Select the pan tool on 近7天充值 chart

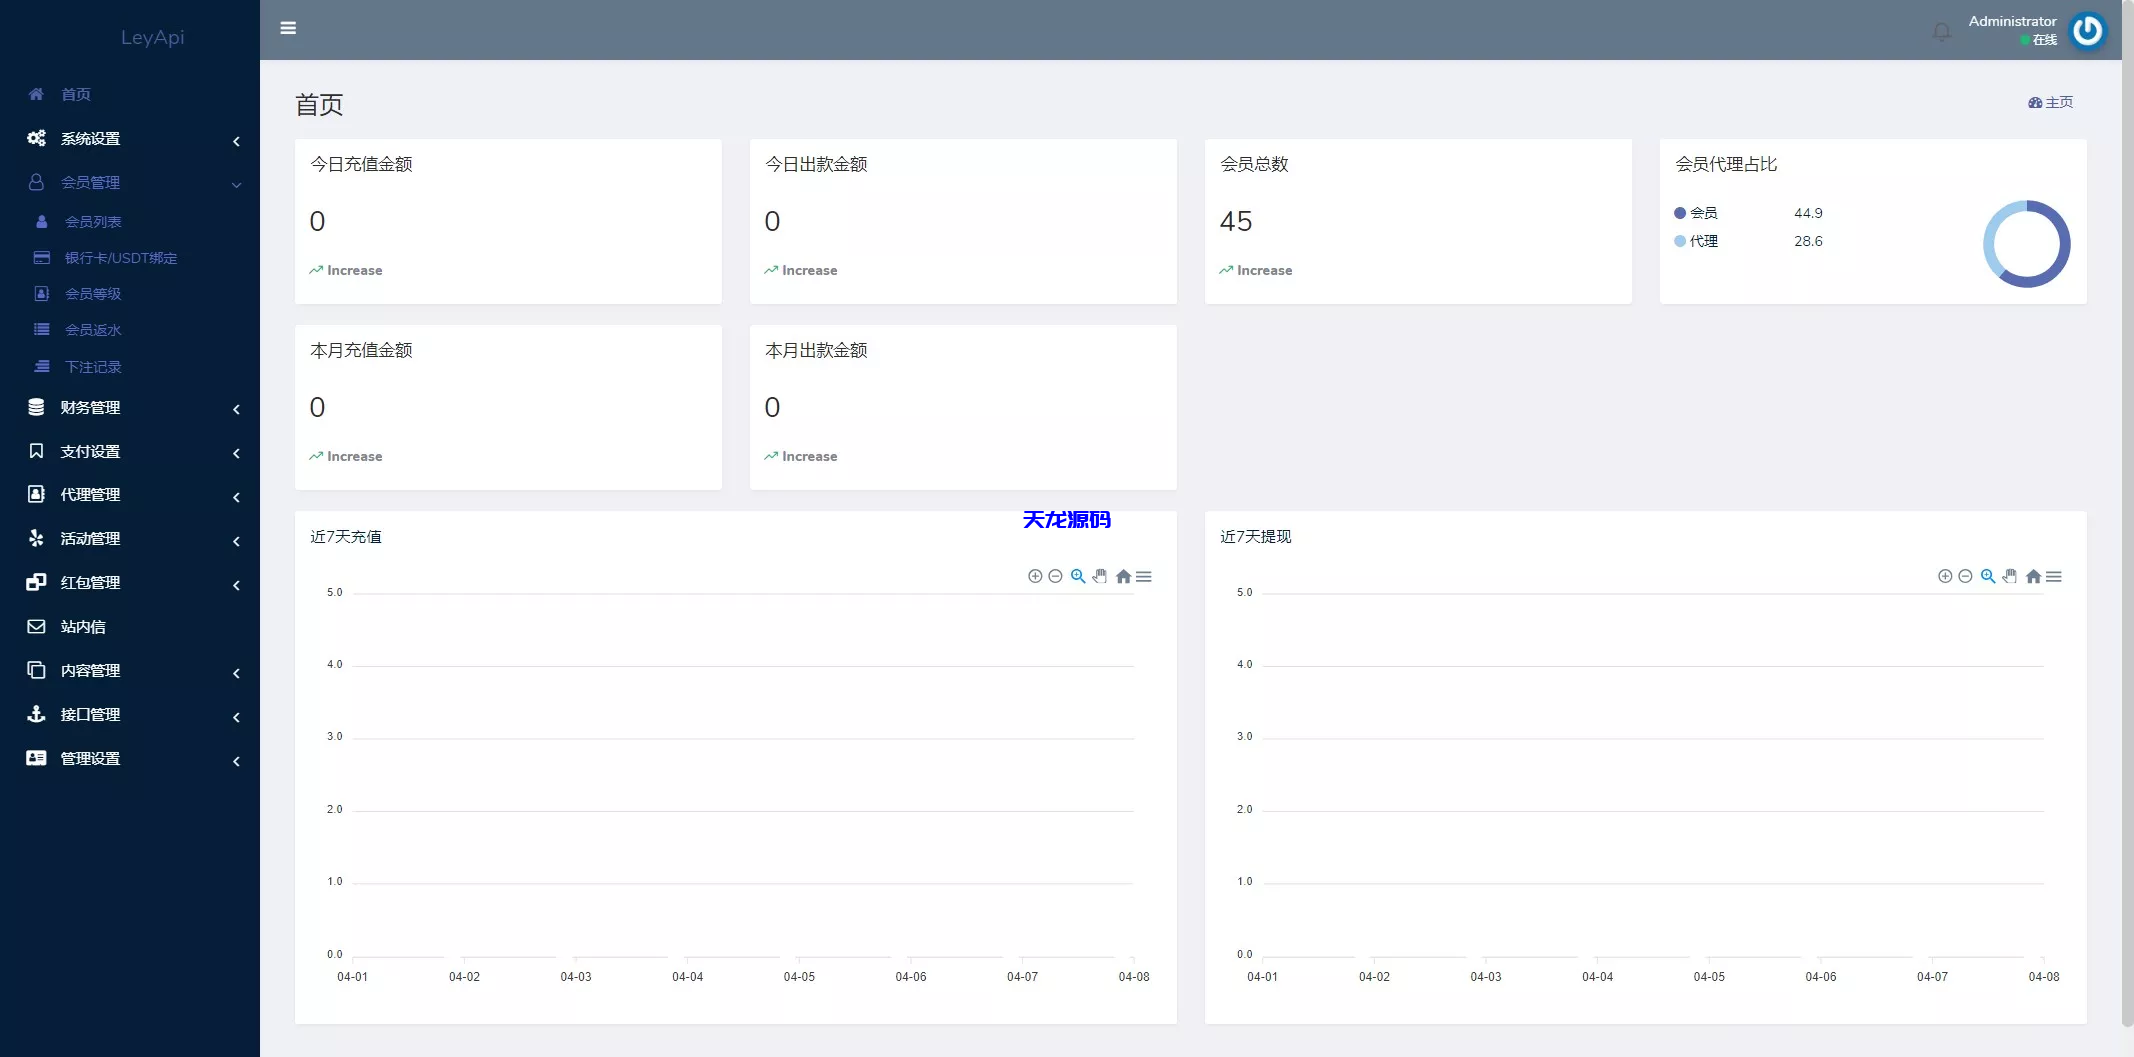click(x=1099, y=576)
